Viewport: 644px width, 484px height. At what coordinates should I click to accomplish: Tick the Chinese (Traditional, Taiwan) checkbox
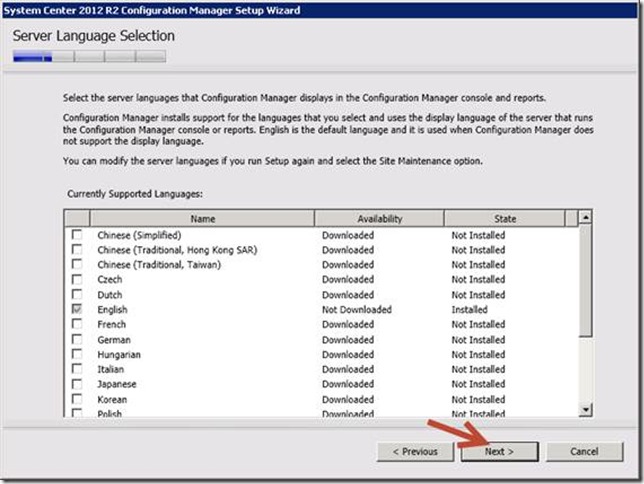point(77,265)
